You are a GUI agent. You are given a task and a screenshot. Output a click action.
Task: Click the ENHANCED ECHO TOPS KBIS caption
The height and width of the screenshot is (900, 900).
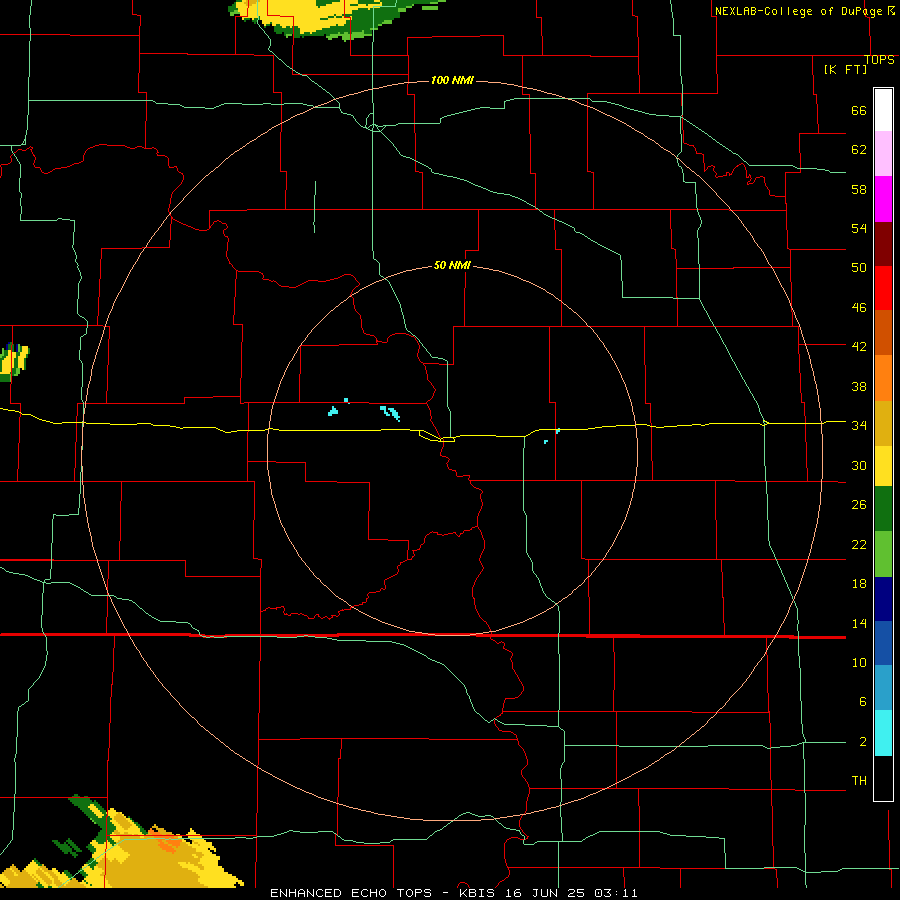point(453,893)
